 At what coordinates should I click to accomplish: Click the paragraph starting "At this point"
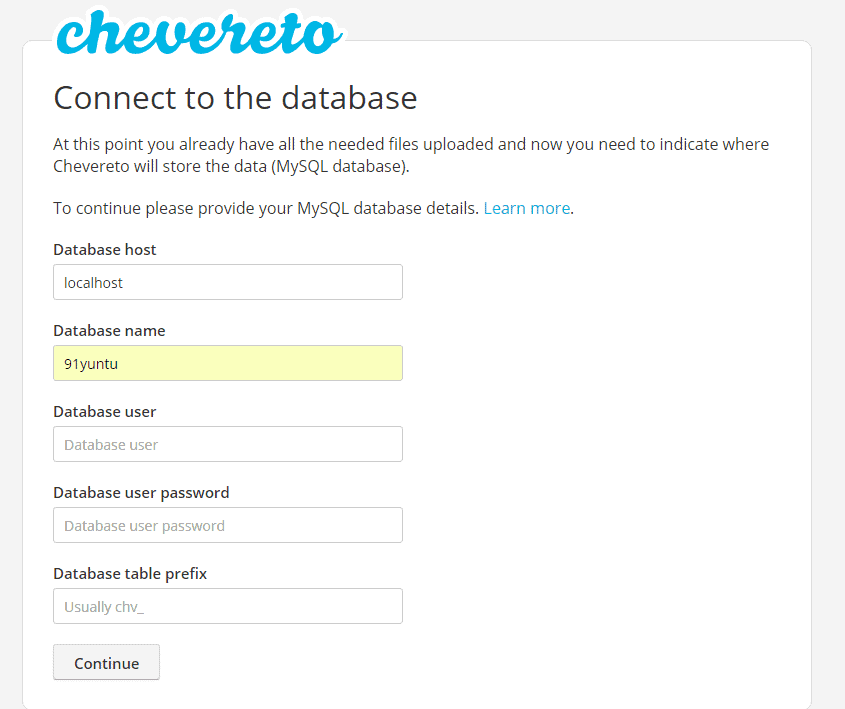coord(411,155)
